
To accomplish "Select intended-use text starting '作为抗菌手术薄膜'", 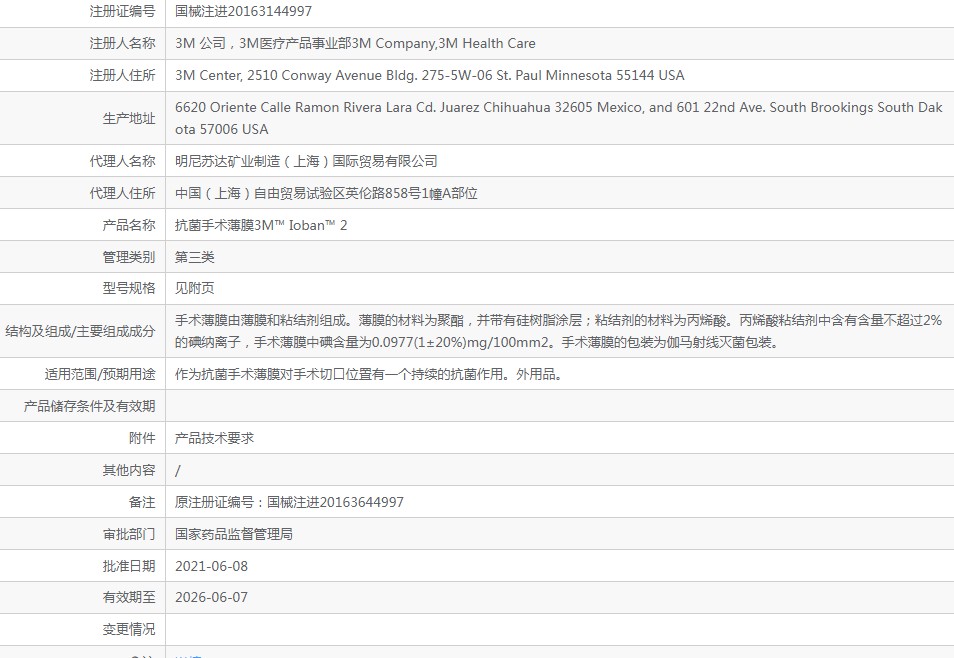I will coord(368,374).
